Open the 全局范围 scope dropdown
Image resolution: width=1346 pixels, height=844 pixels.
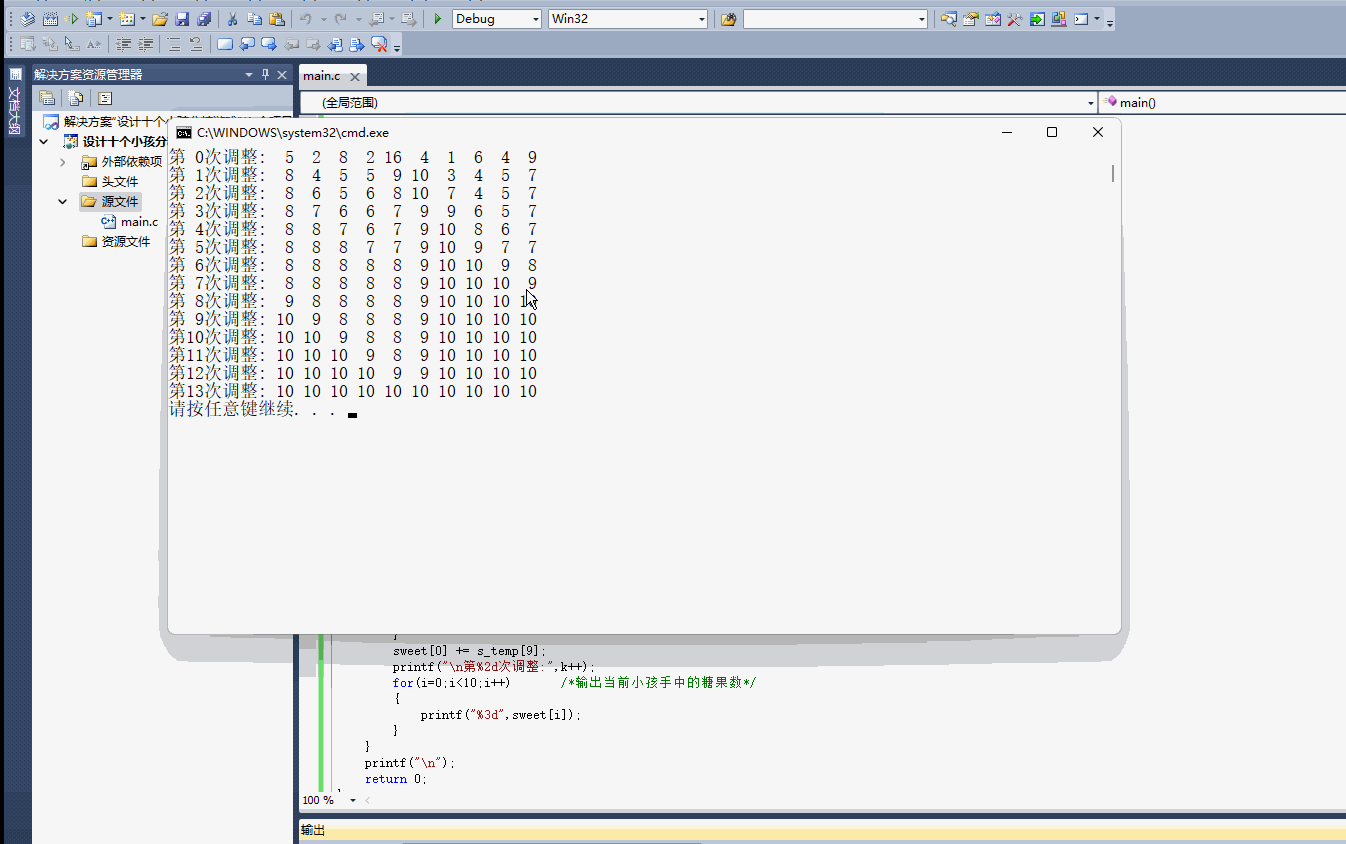1090,103
